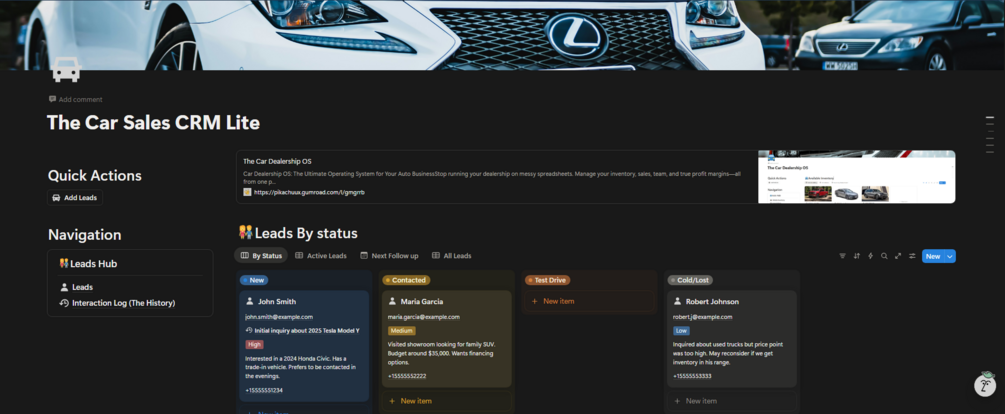Image resolution: width=1005 pixels, height=414 pixels.
Task: Click the High priority tag
Action: (x=254, y=344)
